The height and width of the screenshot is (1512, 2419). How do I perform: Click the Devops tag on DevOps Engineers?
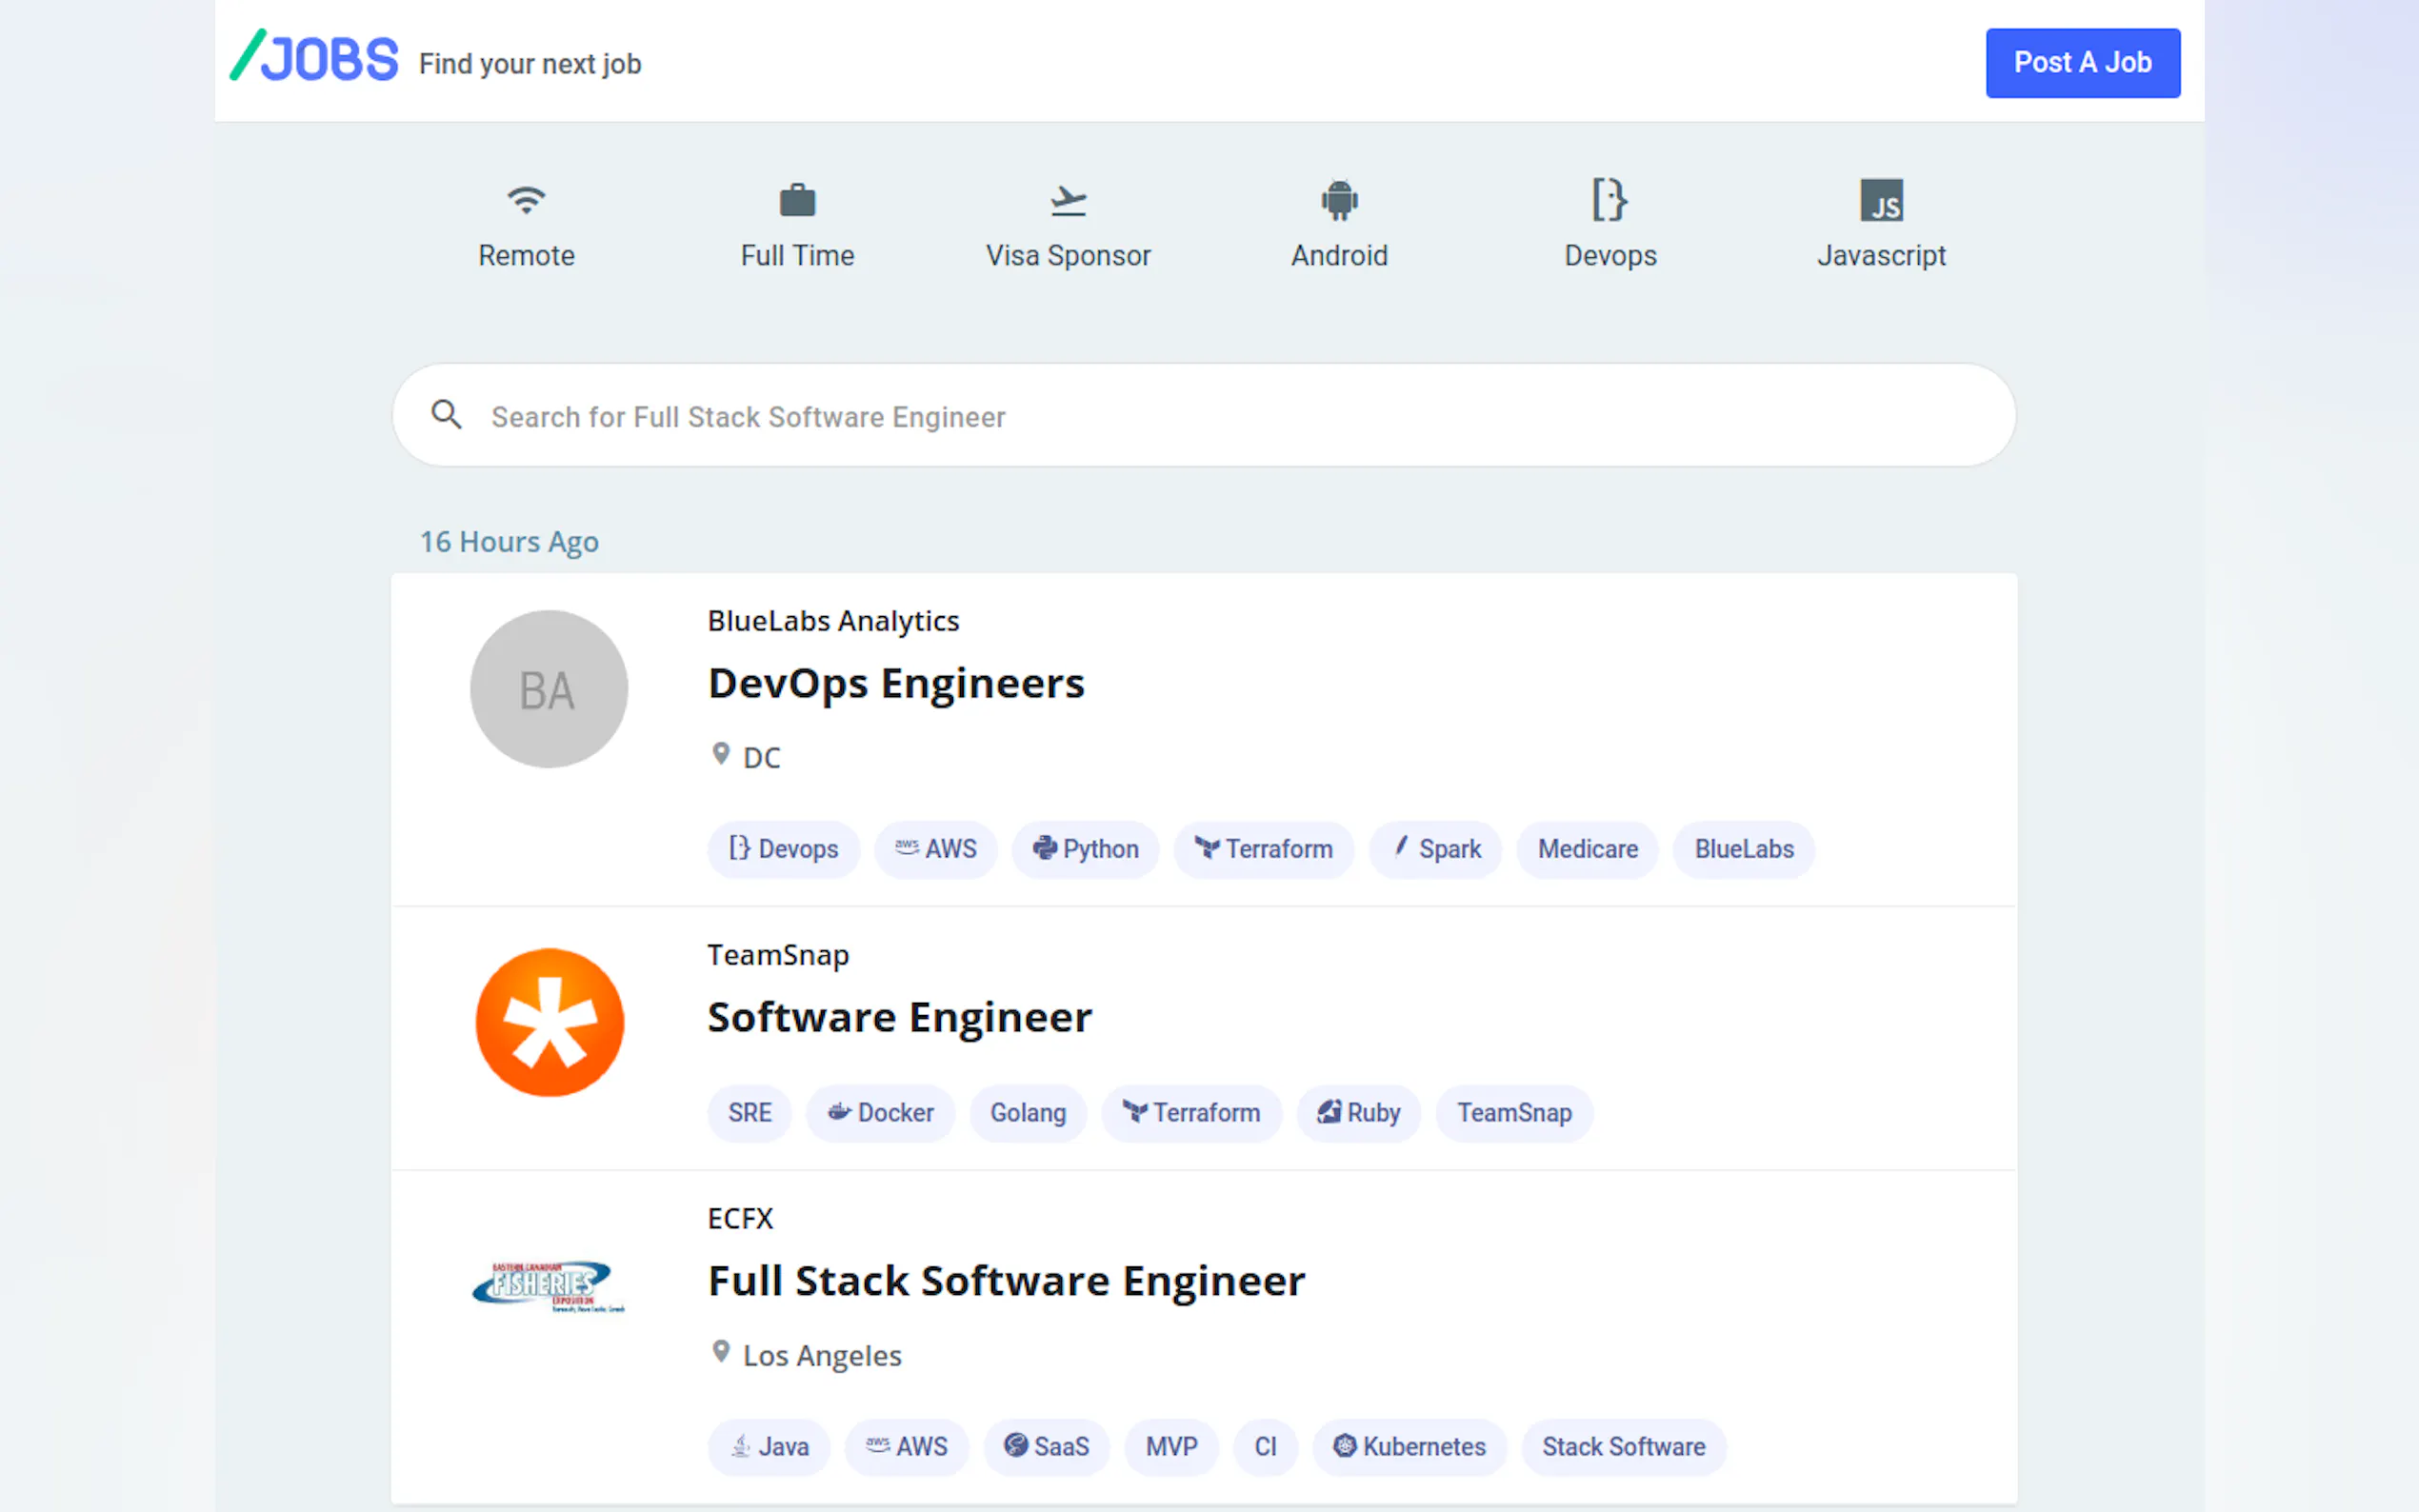[783, 849]
